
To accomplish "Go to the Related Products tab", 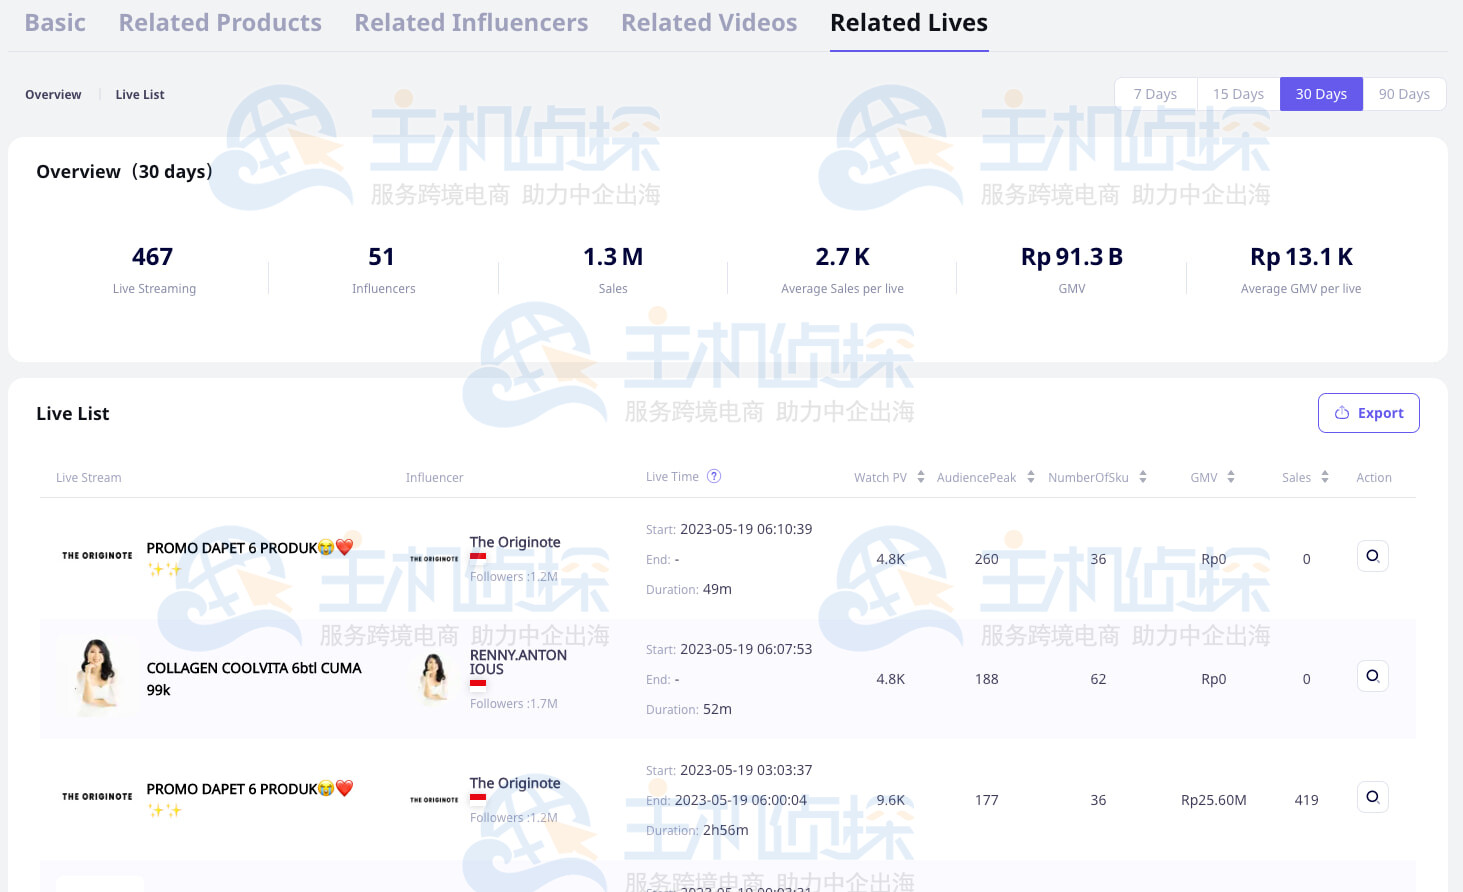I will (220, 23).
